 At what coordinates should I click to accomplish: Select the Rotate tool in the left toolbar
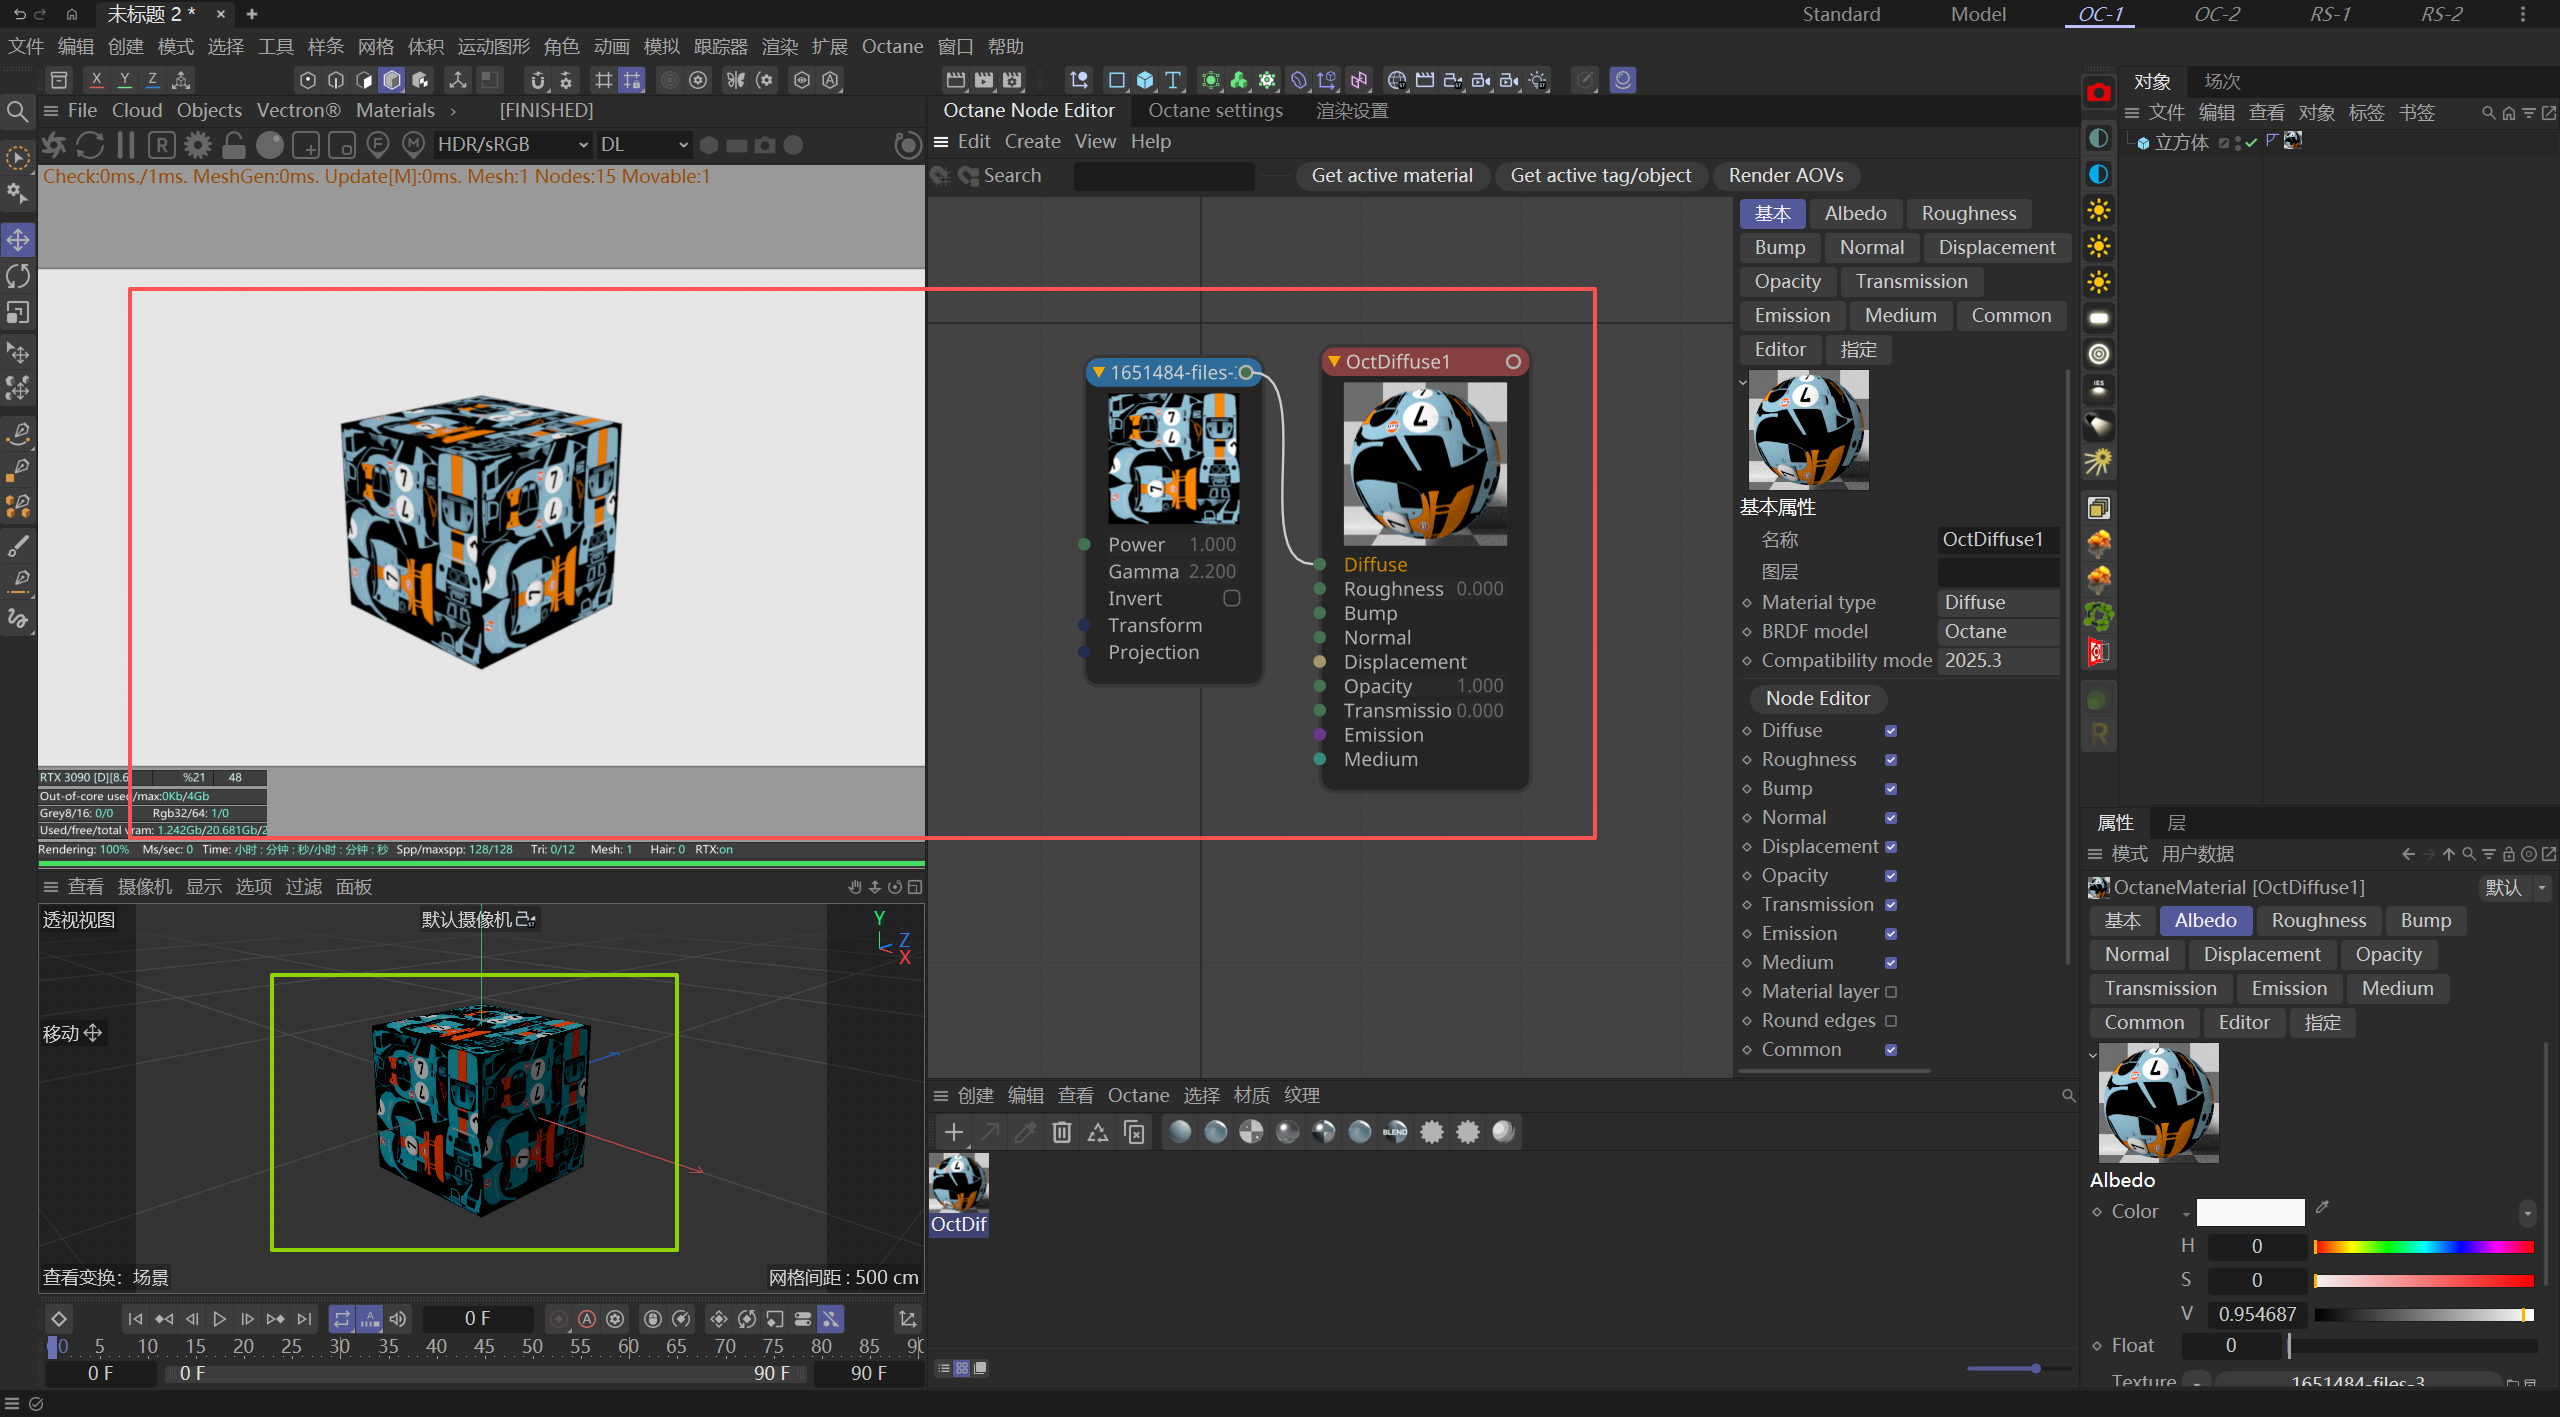click(17, 276)
